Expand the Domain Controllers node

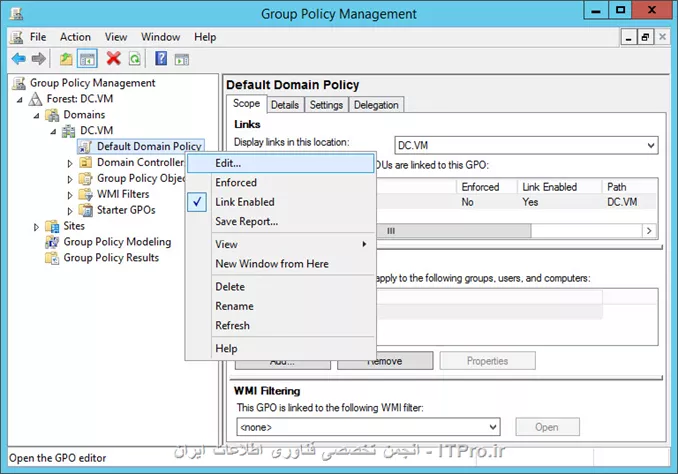pyautogui.click(x=70, y=163)
